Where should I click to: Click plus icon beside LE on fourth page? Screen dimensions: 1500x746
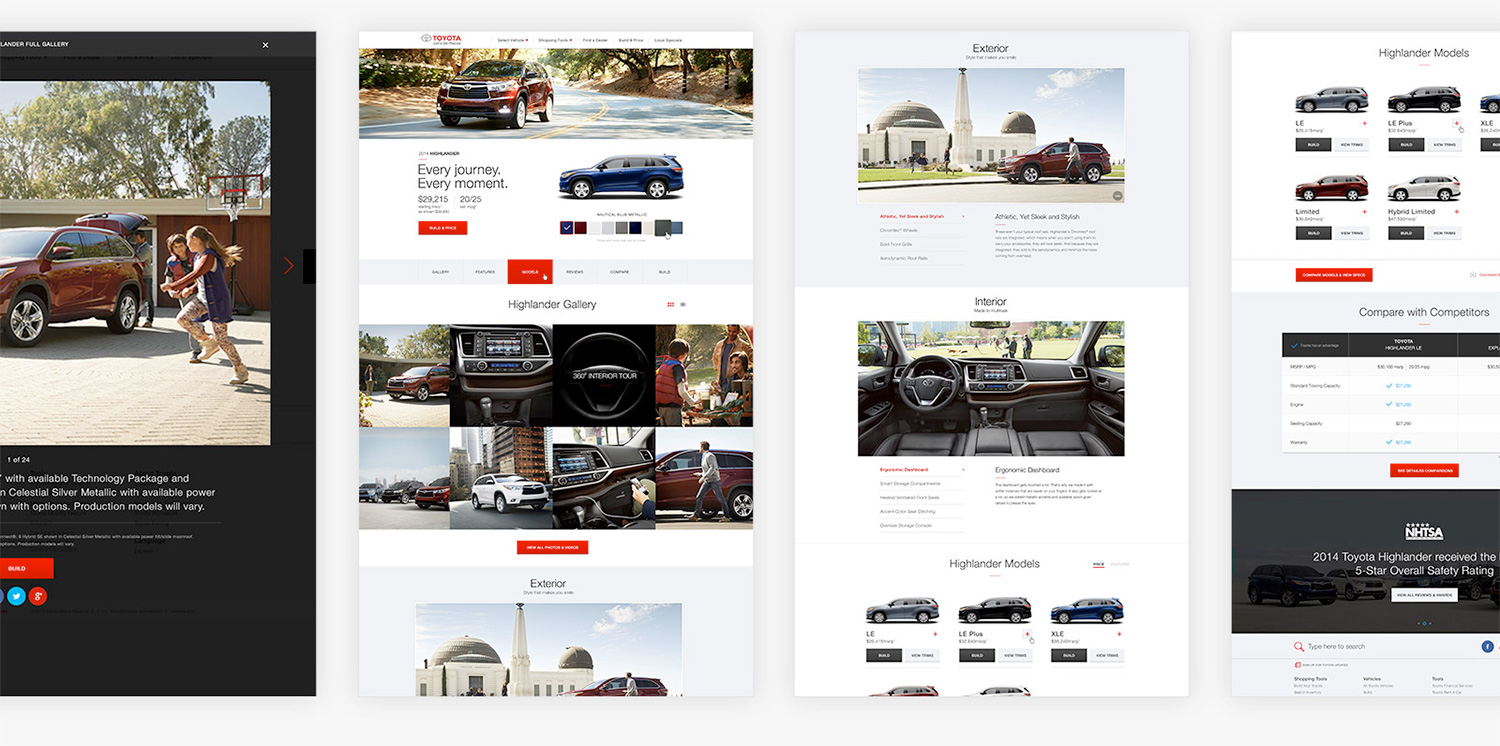1364,123
